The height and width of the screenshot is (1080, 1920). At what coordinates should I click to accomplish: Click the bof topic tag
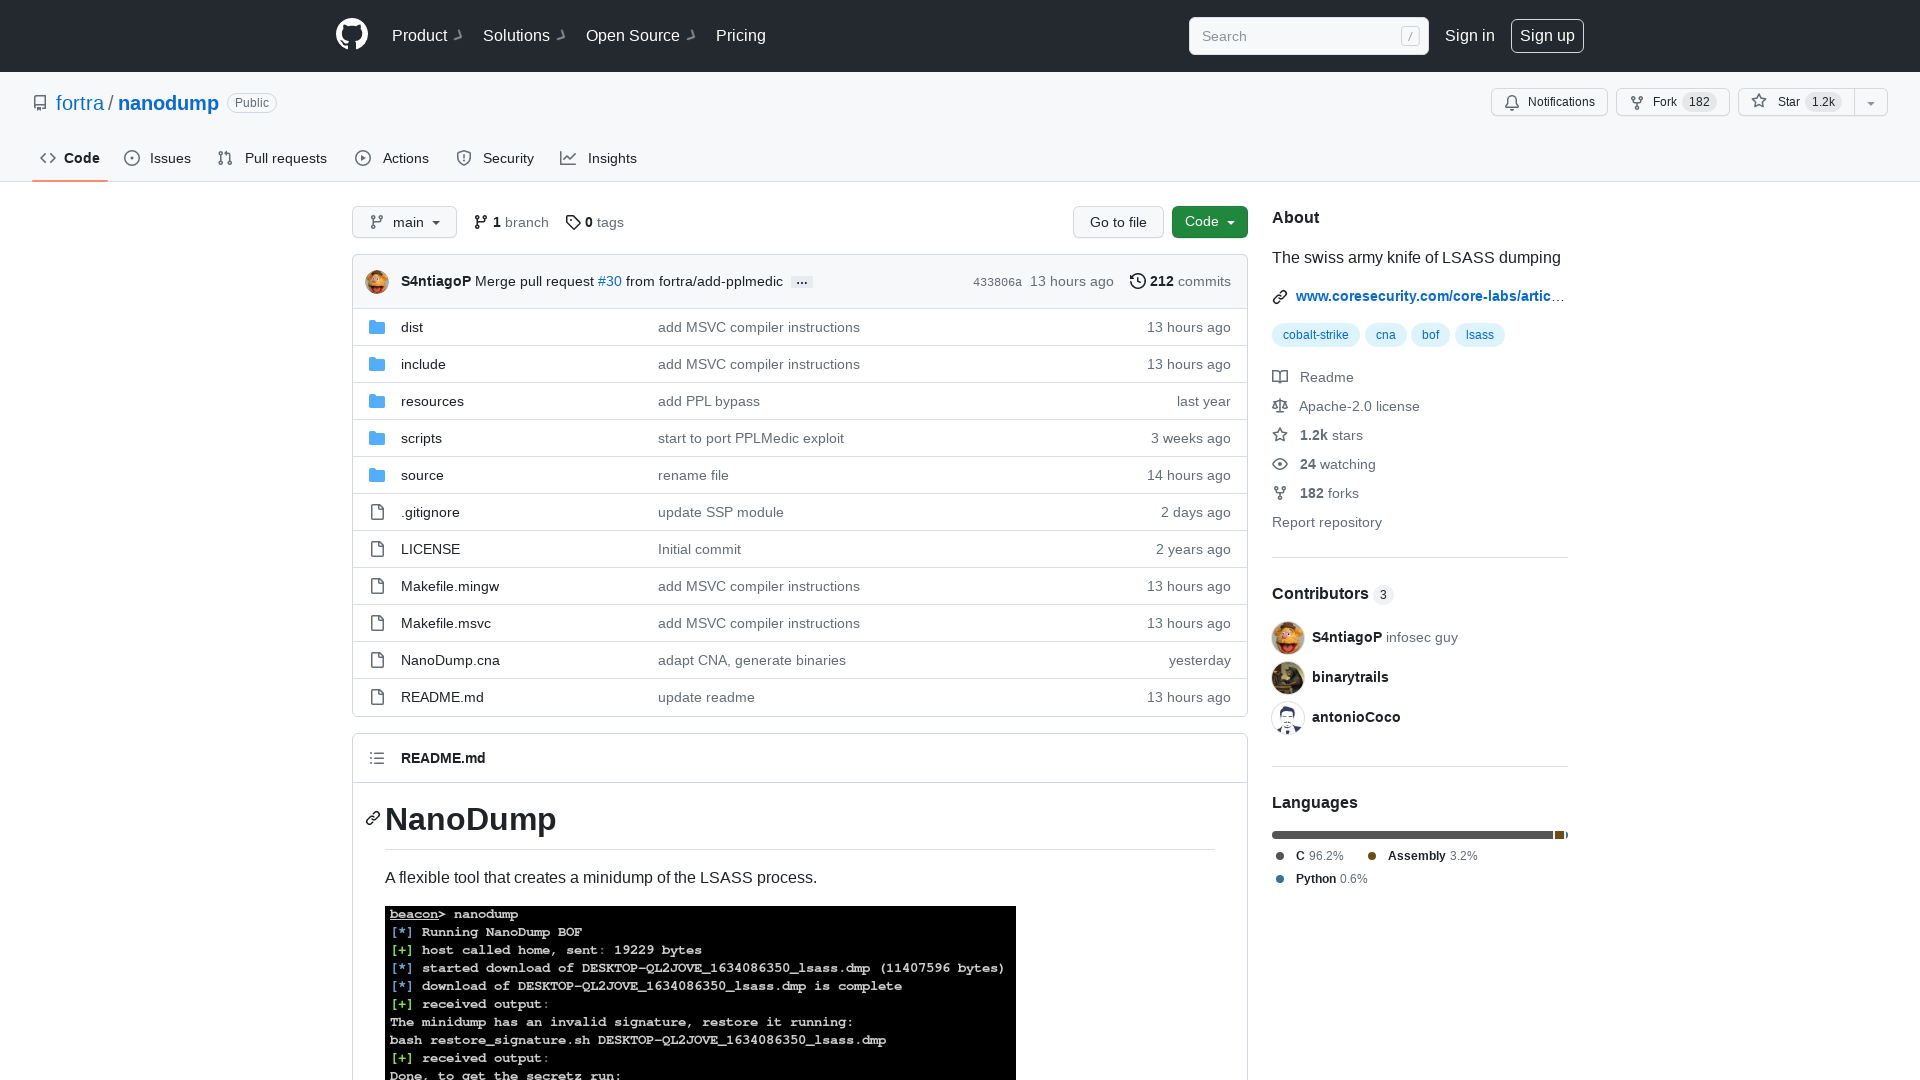pyautogui.click(x=1431, y=334)
